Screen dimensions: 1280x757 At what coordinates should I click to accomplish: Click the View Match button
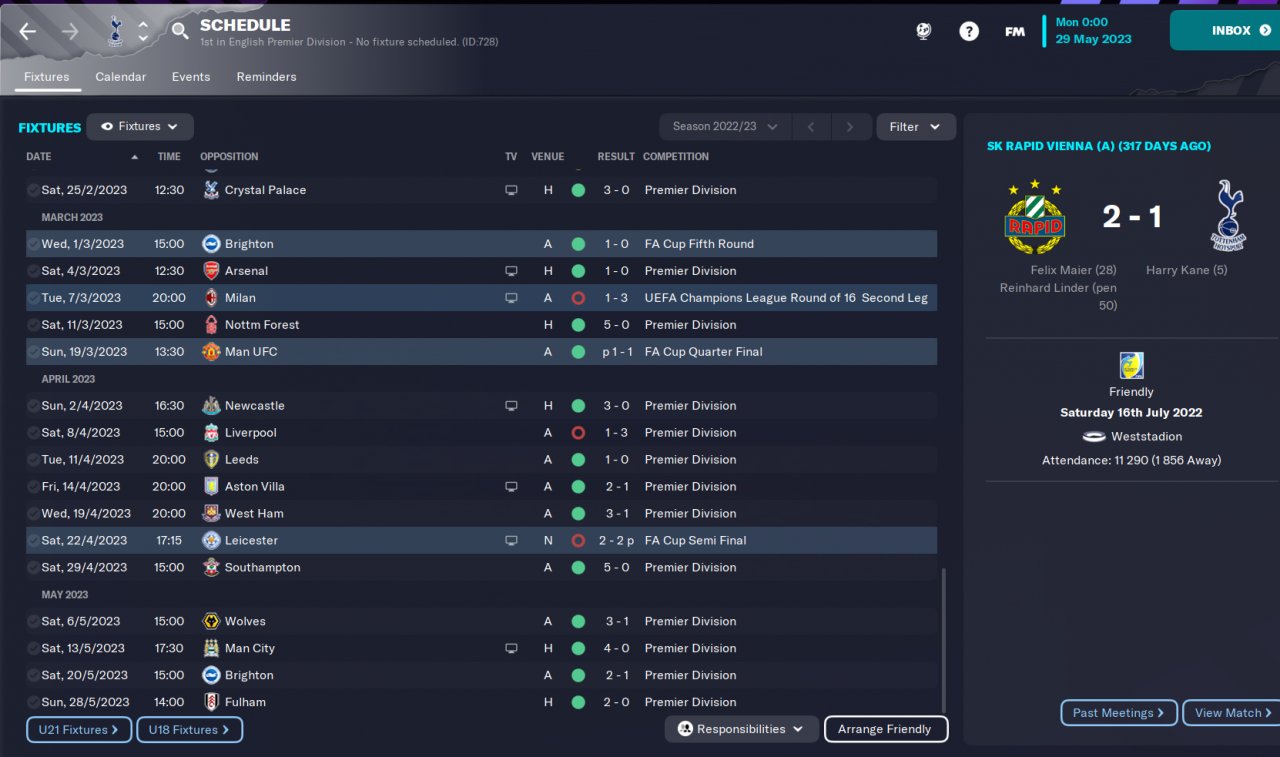click(x=1232, y=713)
